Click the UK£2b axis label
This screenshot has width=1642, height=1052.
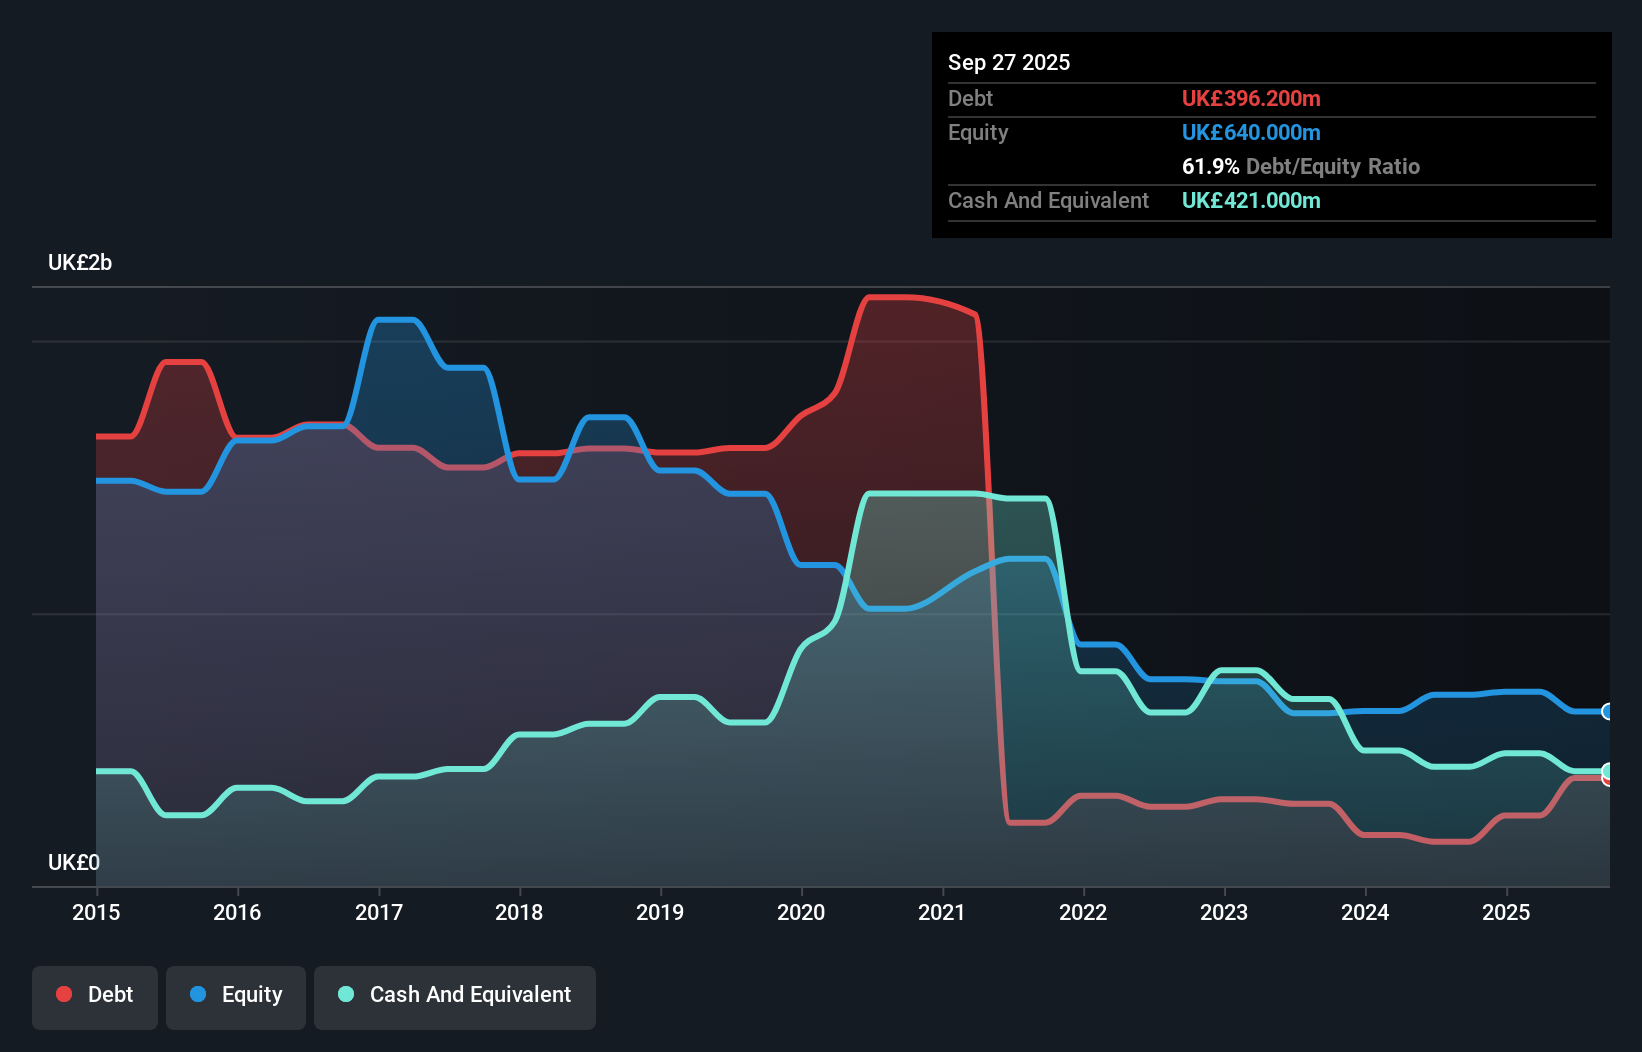point(80,262)
